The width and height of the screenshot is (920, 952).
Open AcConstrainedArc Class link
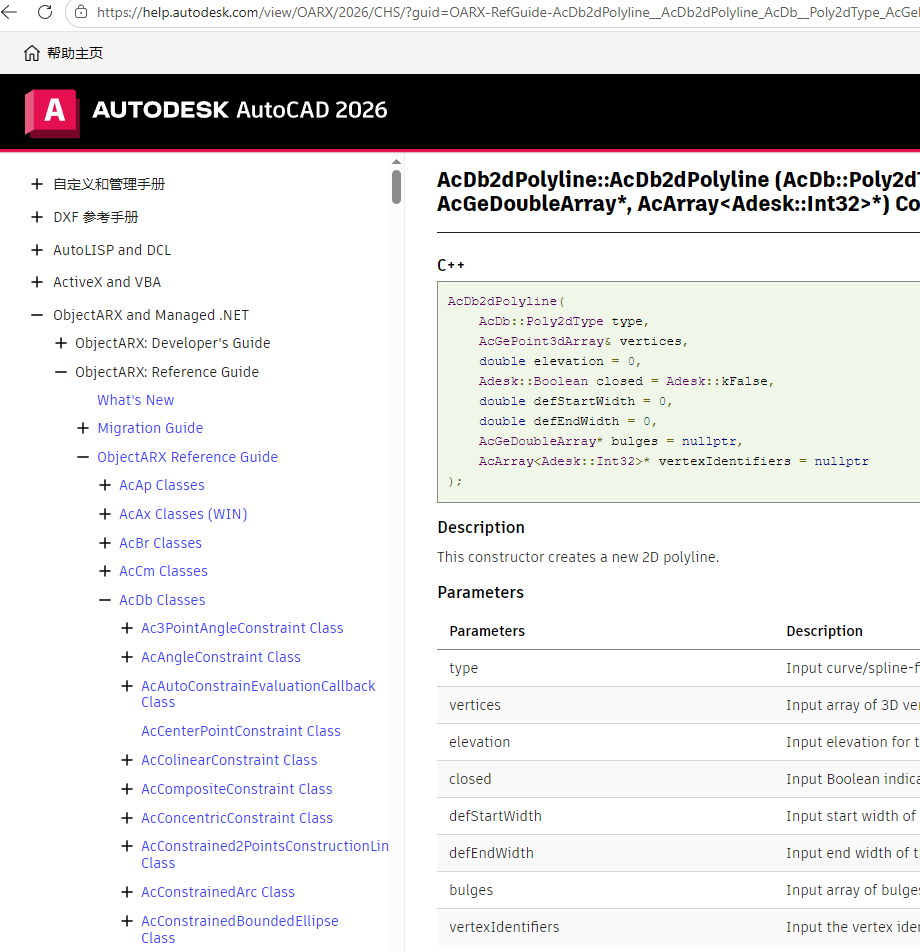pyautogui.click(x=218, y=892)
